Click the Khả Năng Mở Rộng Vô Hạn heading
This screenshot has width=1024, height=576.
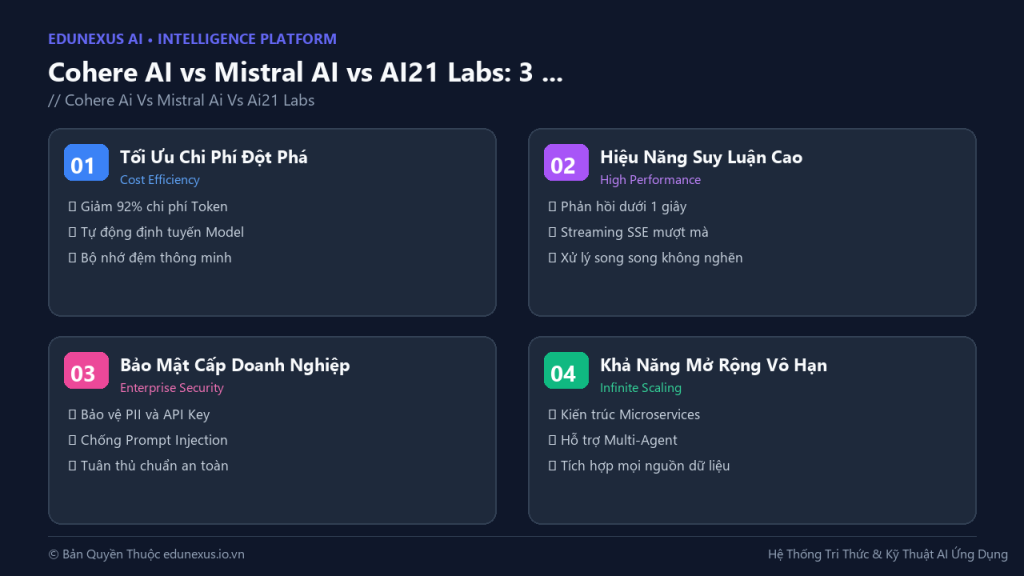(714, 365)
